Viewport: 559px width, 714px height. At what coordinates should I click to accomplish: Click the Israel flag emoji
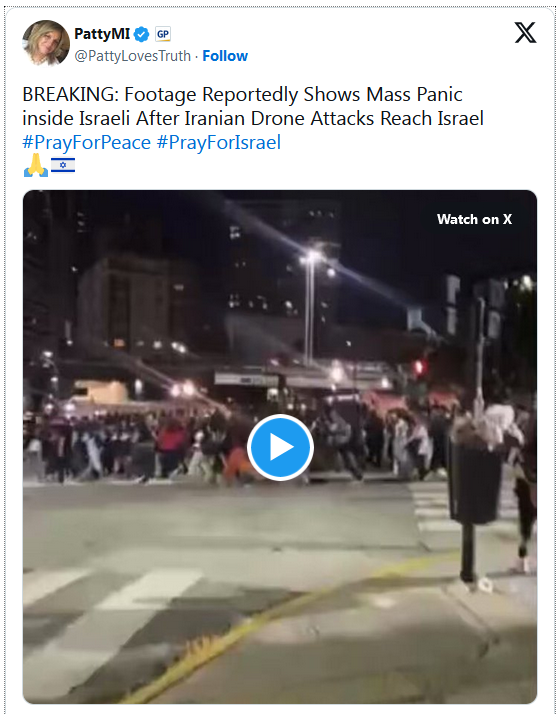click(x=63, y=165)
